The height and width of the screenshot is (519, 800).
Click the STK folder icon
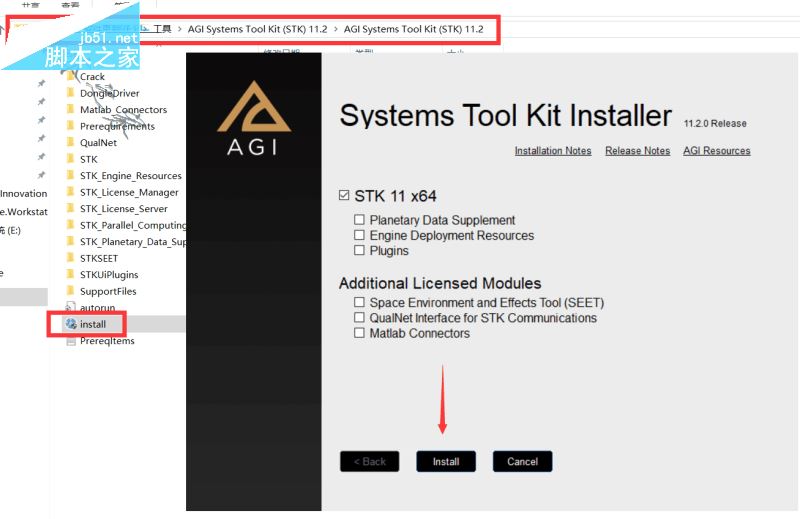[x=71, y=159]
